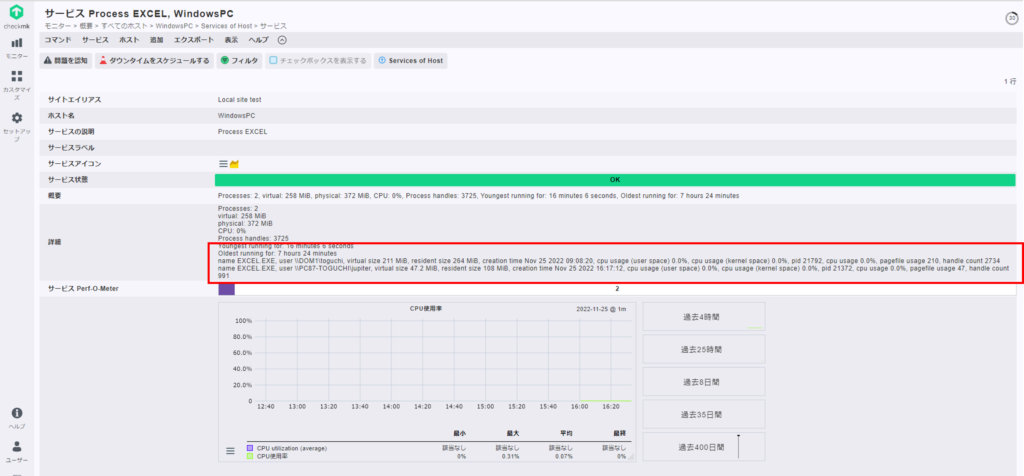
Task: Select the 過去25時間 graph preview
Action: [703, 349]
